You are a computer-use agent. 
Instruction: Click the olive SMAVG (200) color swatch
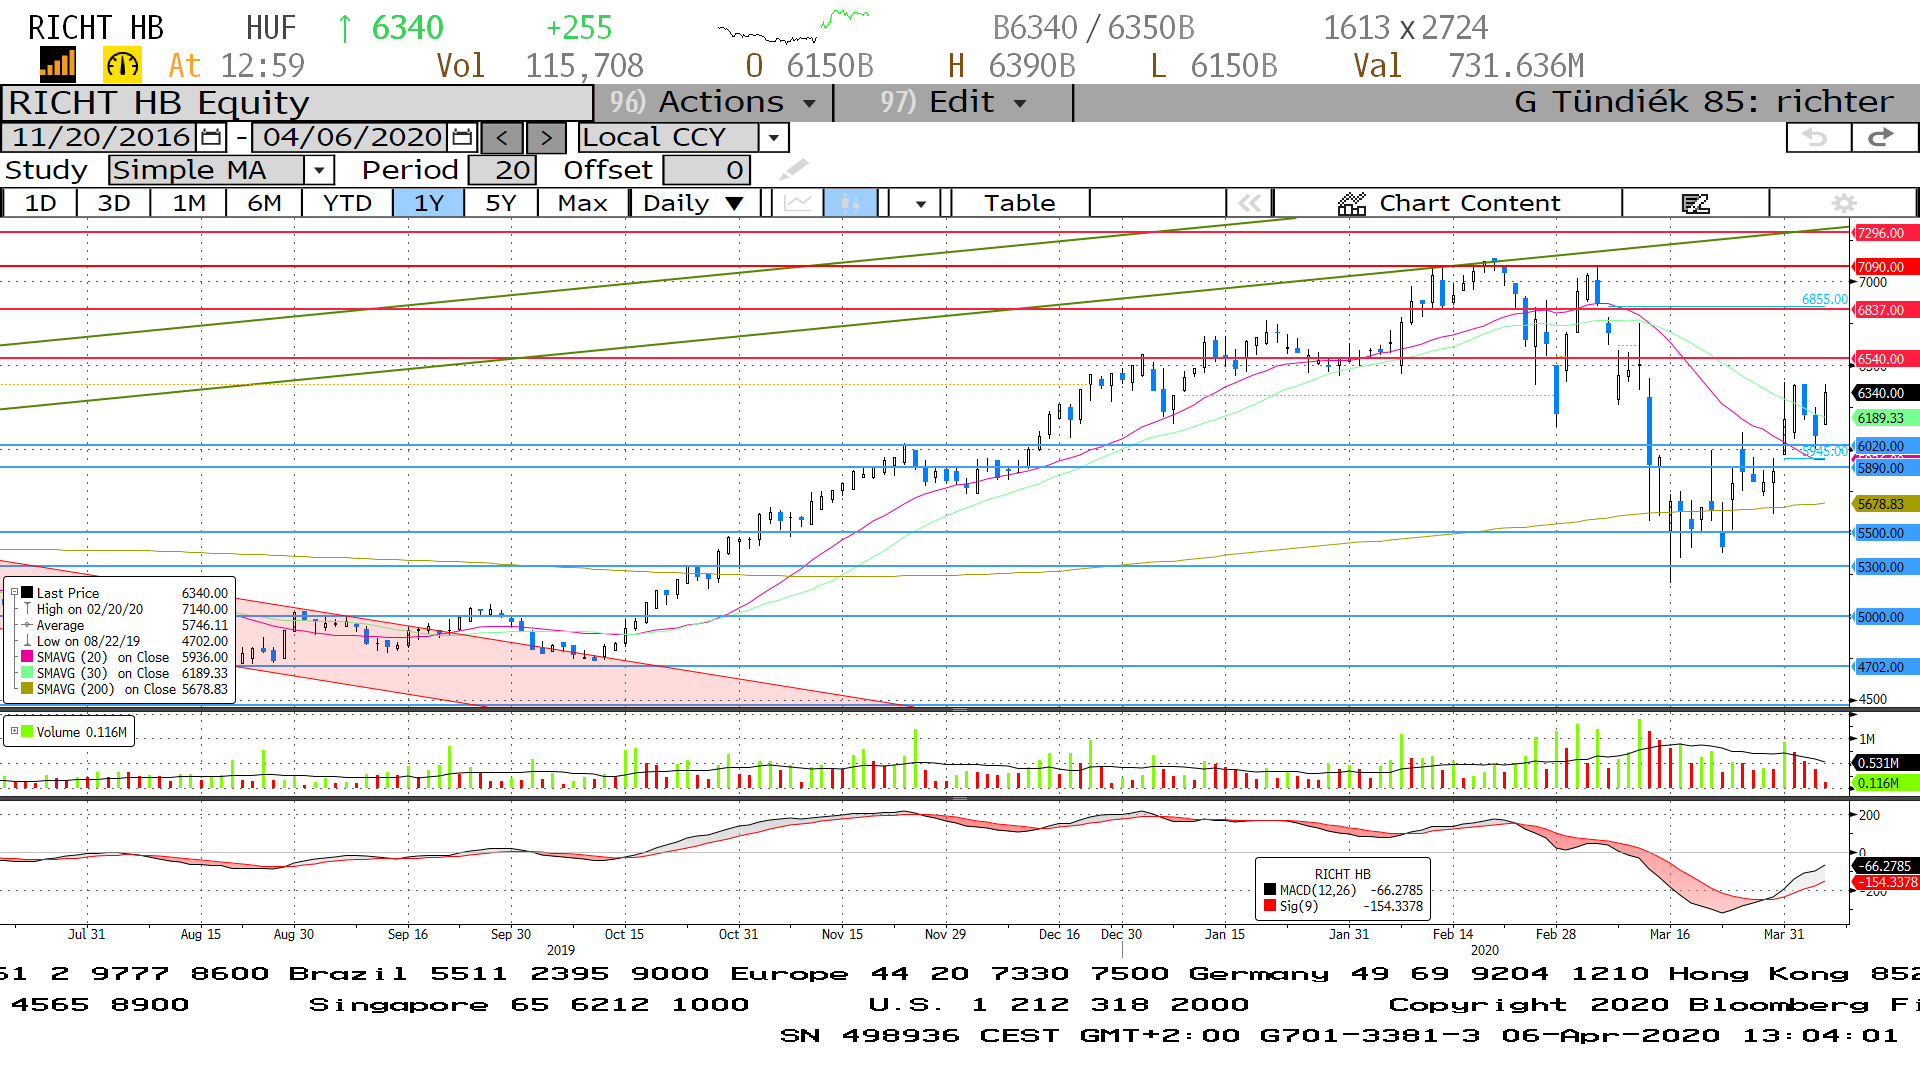point(28,689)
